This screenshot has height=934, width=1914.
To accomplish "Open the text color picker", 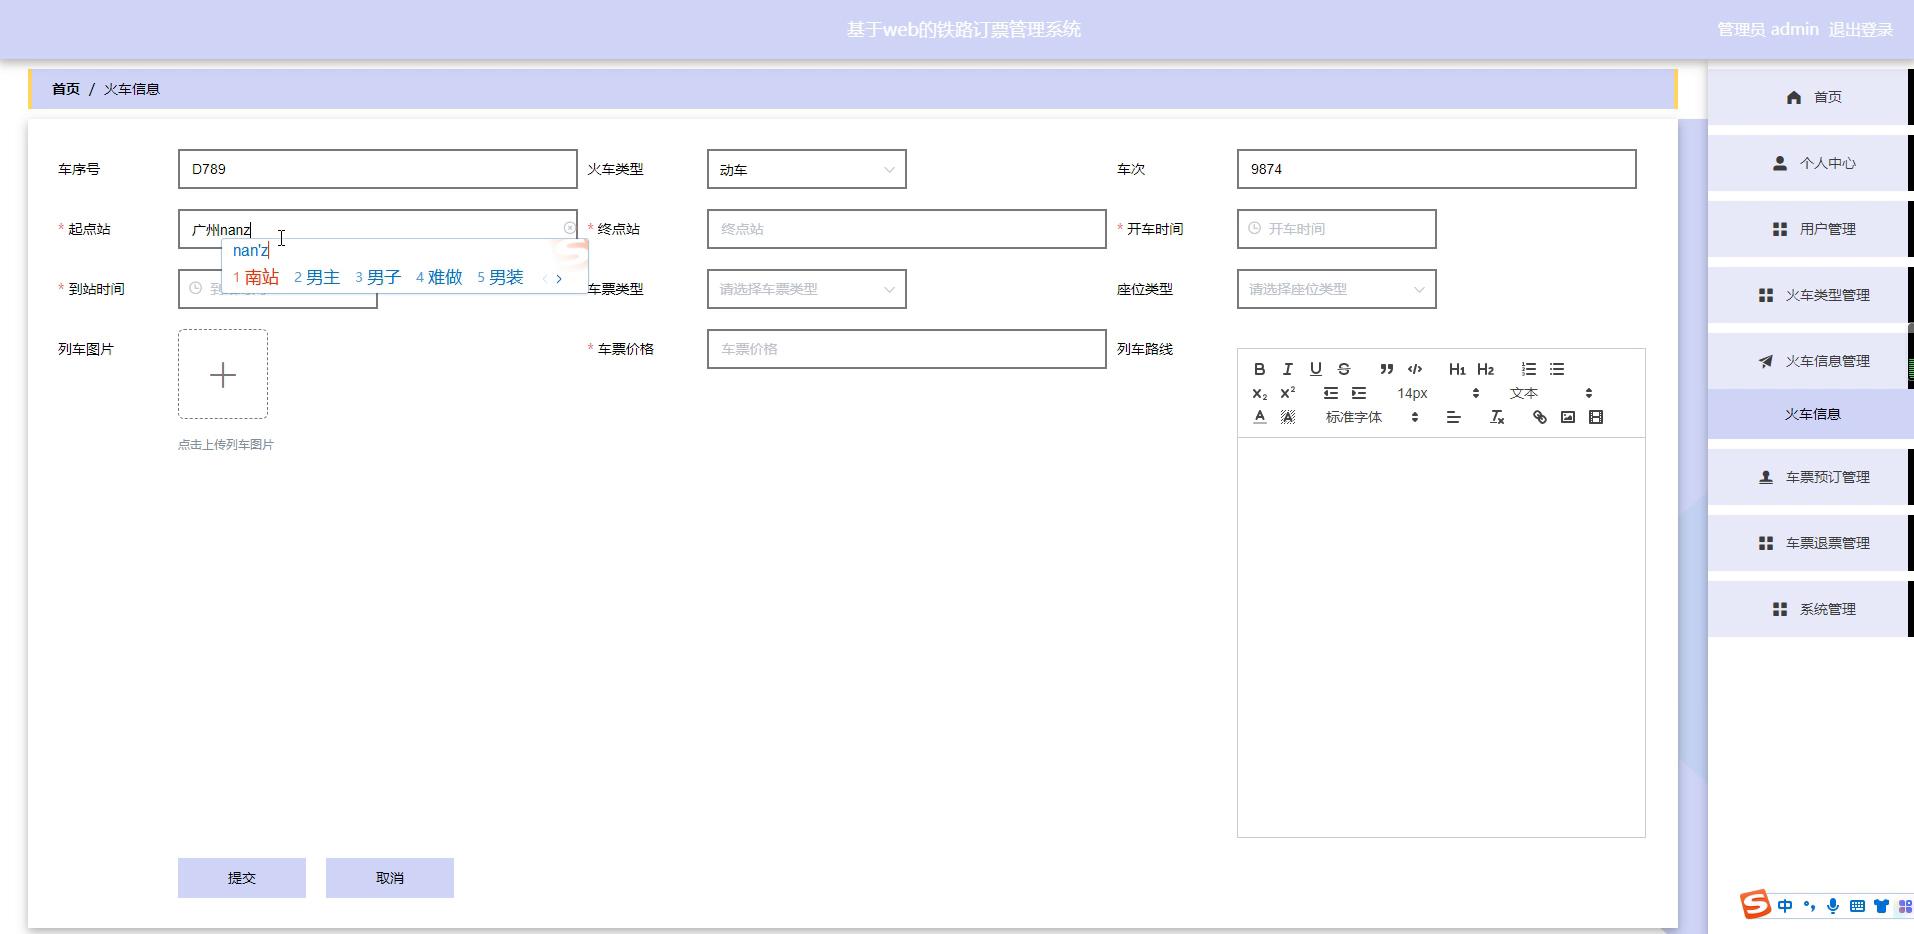I will (x=1259, y=417).
